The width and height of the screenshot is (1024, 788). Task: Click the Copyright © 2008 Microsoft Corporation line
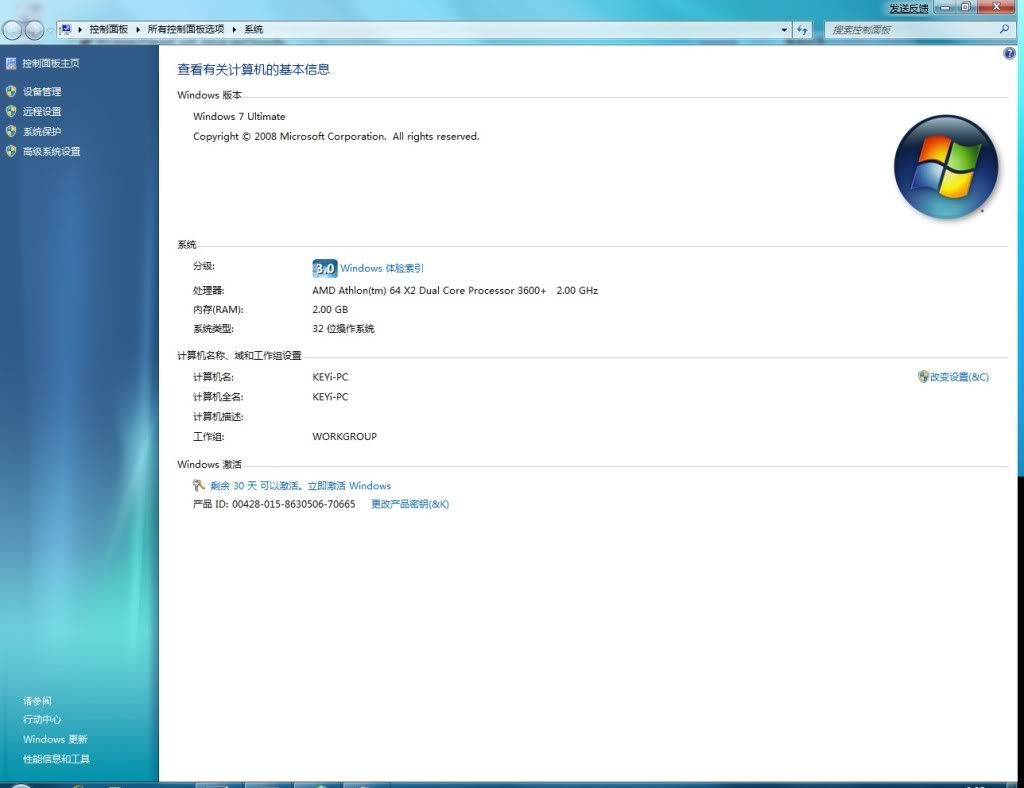[x=336, y=136]
